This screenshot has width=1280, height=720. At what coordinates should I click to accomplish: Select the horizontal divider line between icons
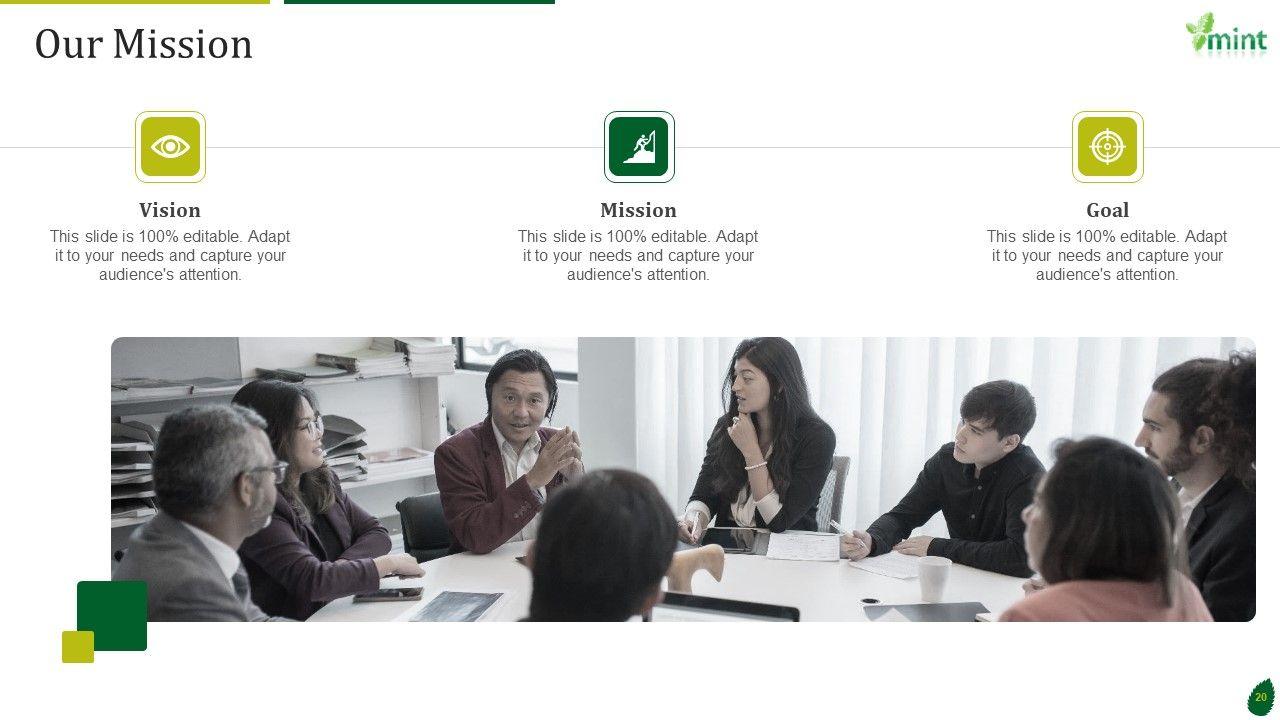coord(640,147)
